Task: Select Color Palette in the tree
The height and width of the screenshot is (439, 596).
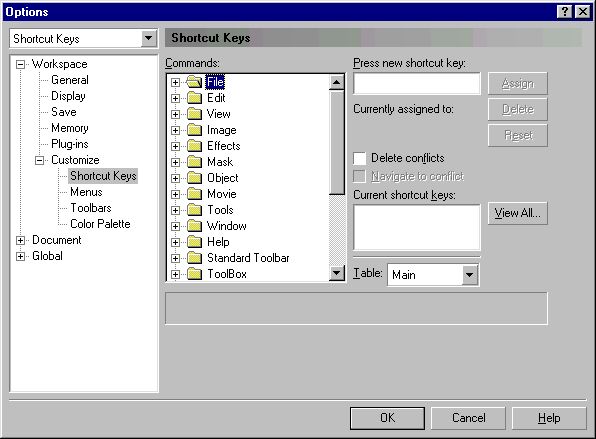Action: (100, 224)
